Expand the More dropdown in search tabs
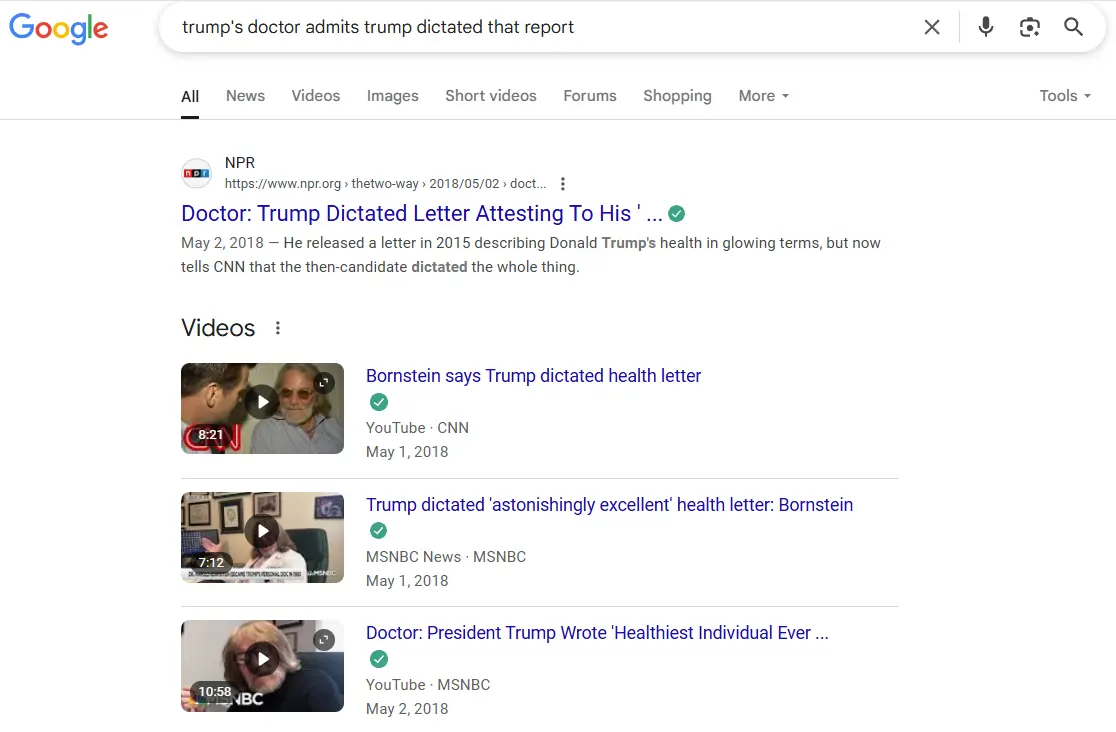Image resolution: width=1116 pixels, height=732 pixels. tap(764, 95)
